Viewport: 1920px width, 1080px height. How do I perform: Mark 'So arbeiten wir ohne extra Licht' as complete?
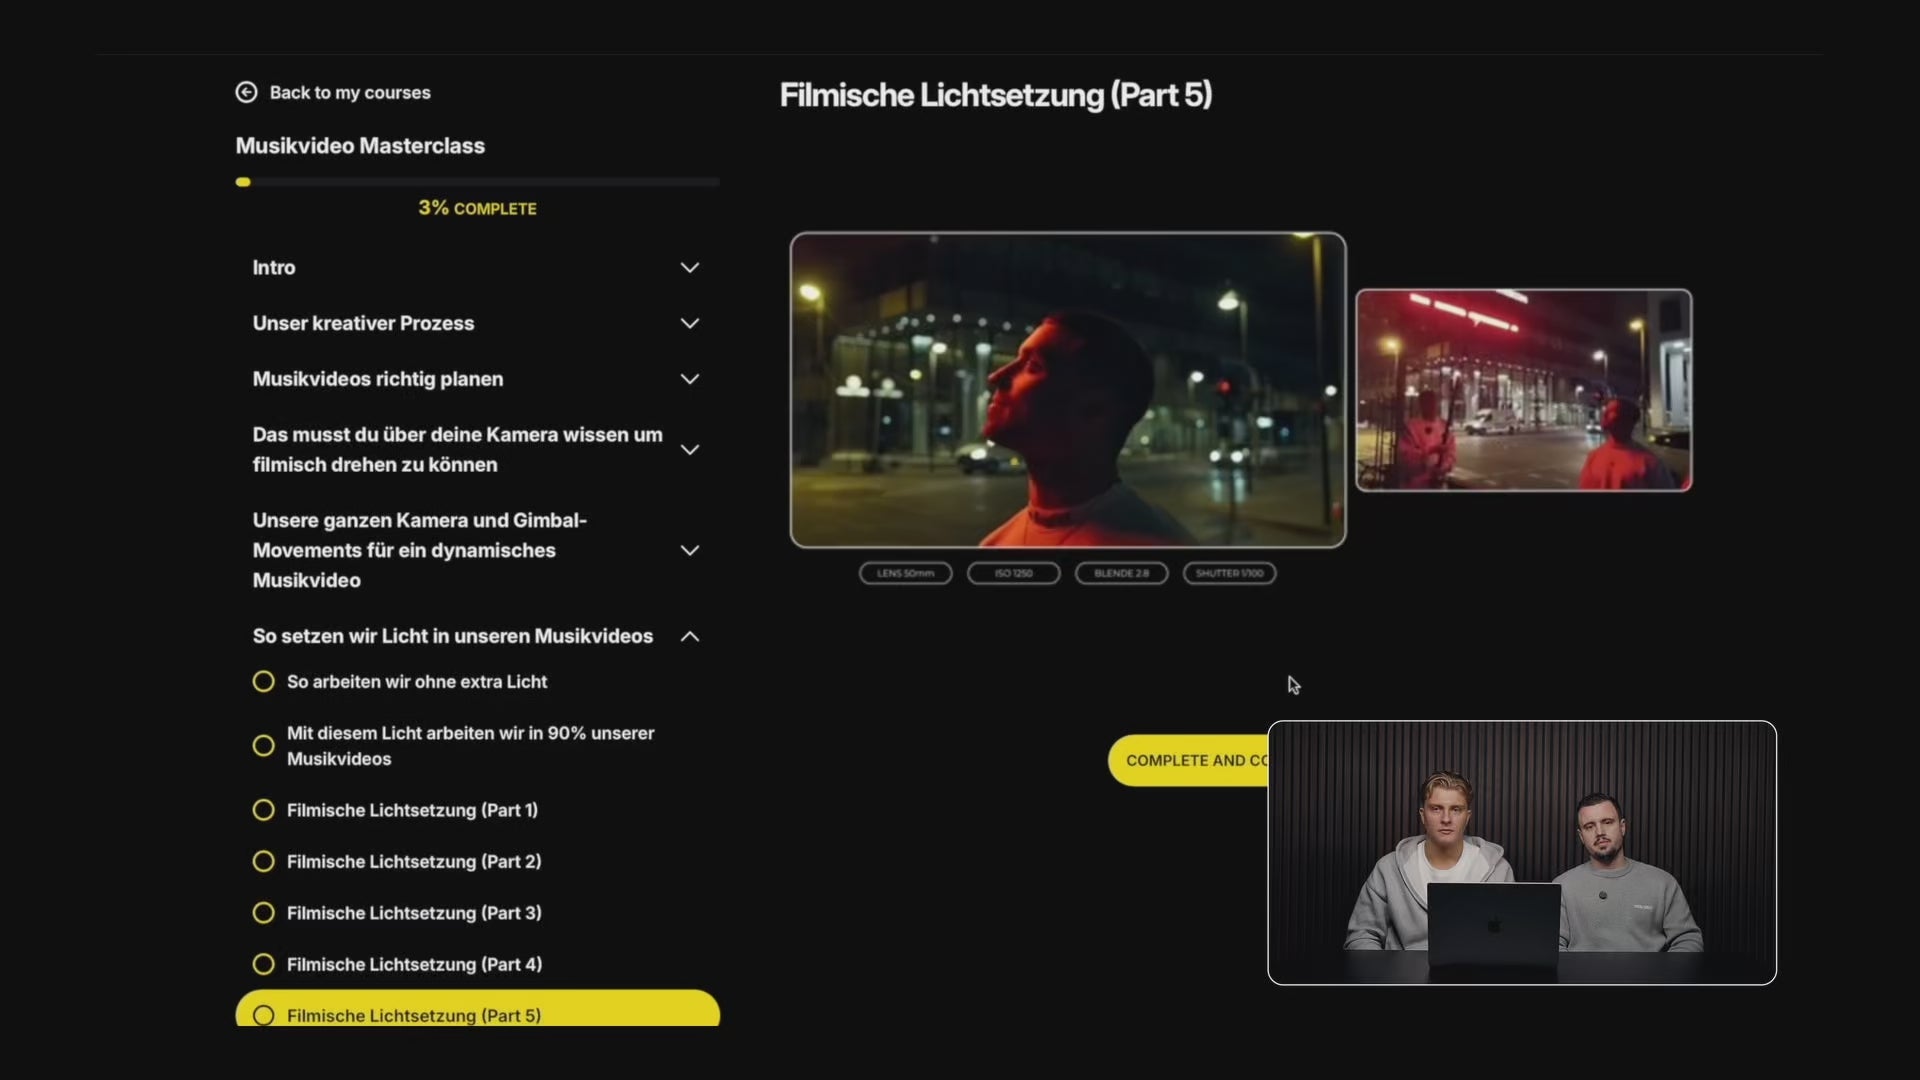(x=263, y=681)
